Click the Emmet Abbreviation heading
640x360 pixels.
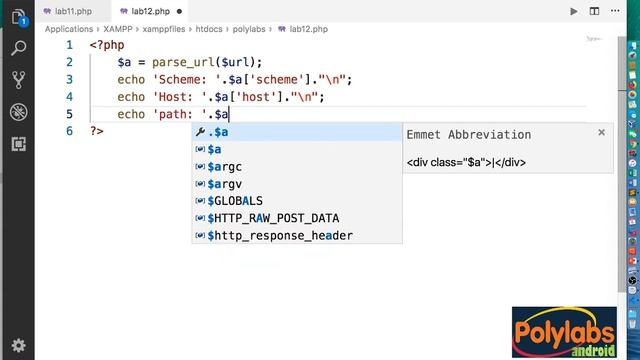469,135
